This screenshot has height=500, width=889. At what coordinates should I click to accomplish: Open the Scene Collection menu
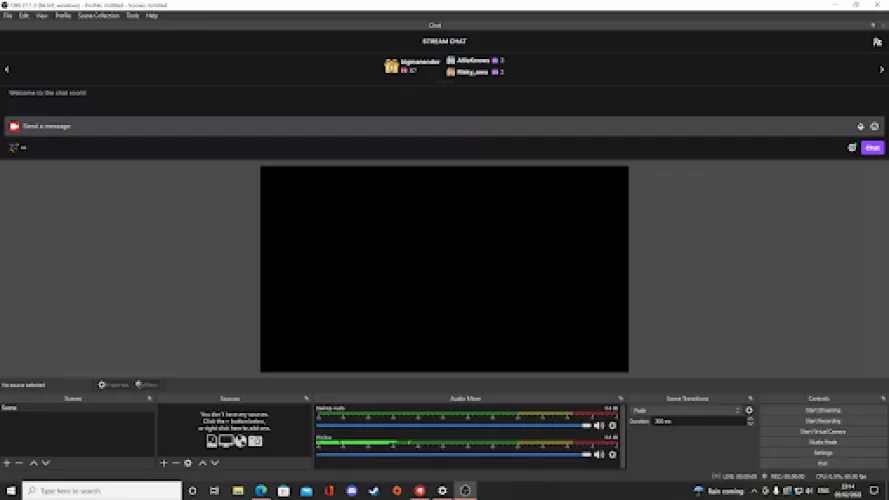(99, 16)
